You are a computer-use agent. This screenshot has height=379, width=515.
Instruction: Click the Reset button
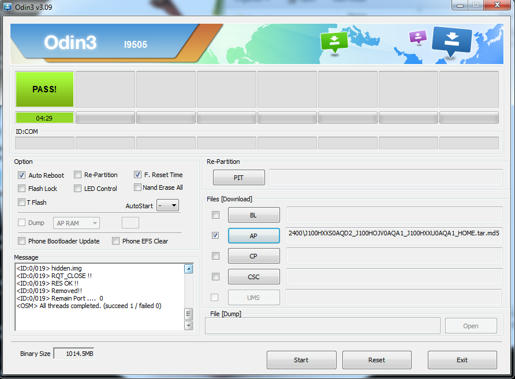(377, 360)
